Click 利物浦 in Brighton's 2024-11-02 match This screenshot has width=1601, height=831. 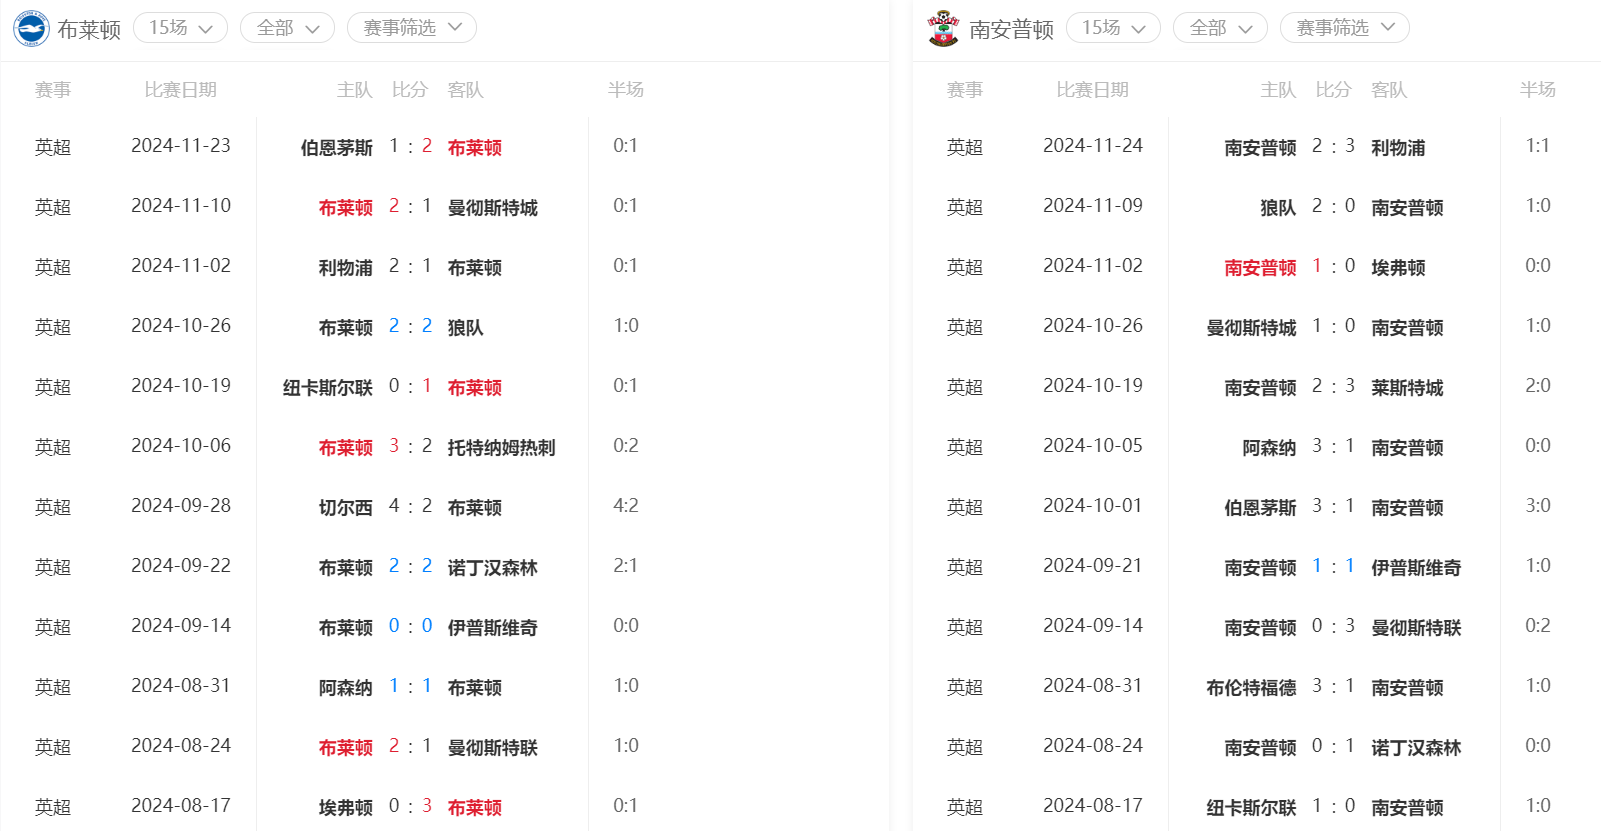pyautogui.click(x=346, y=268)
